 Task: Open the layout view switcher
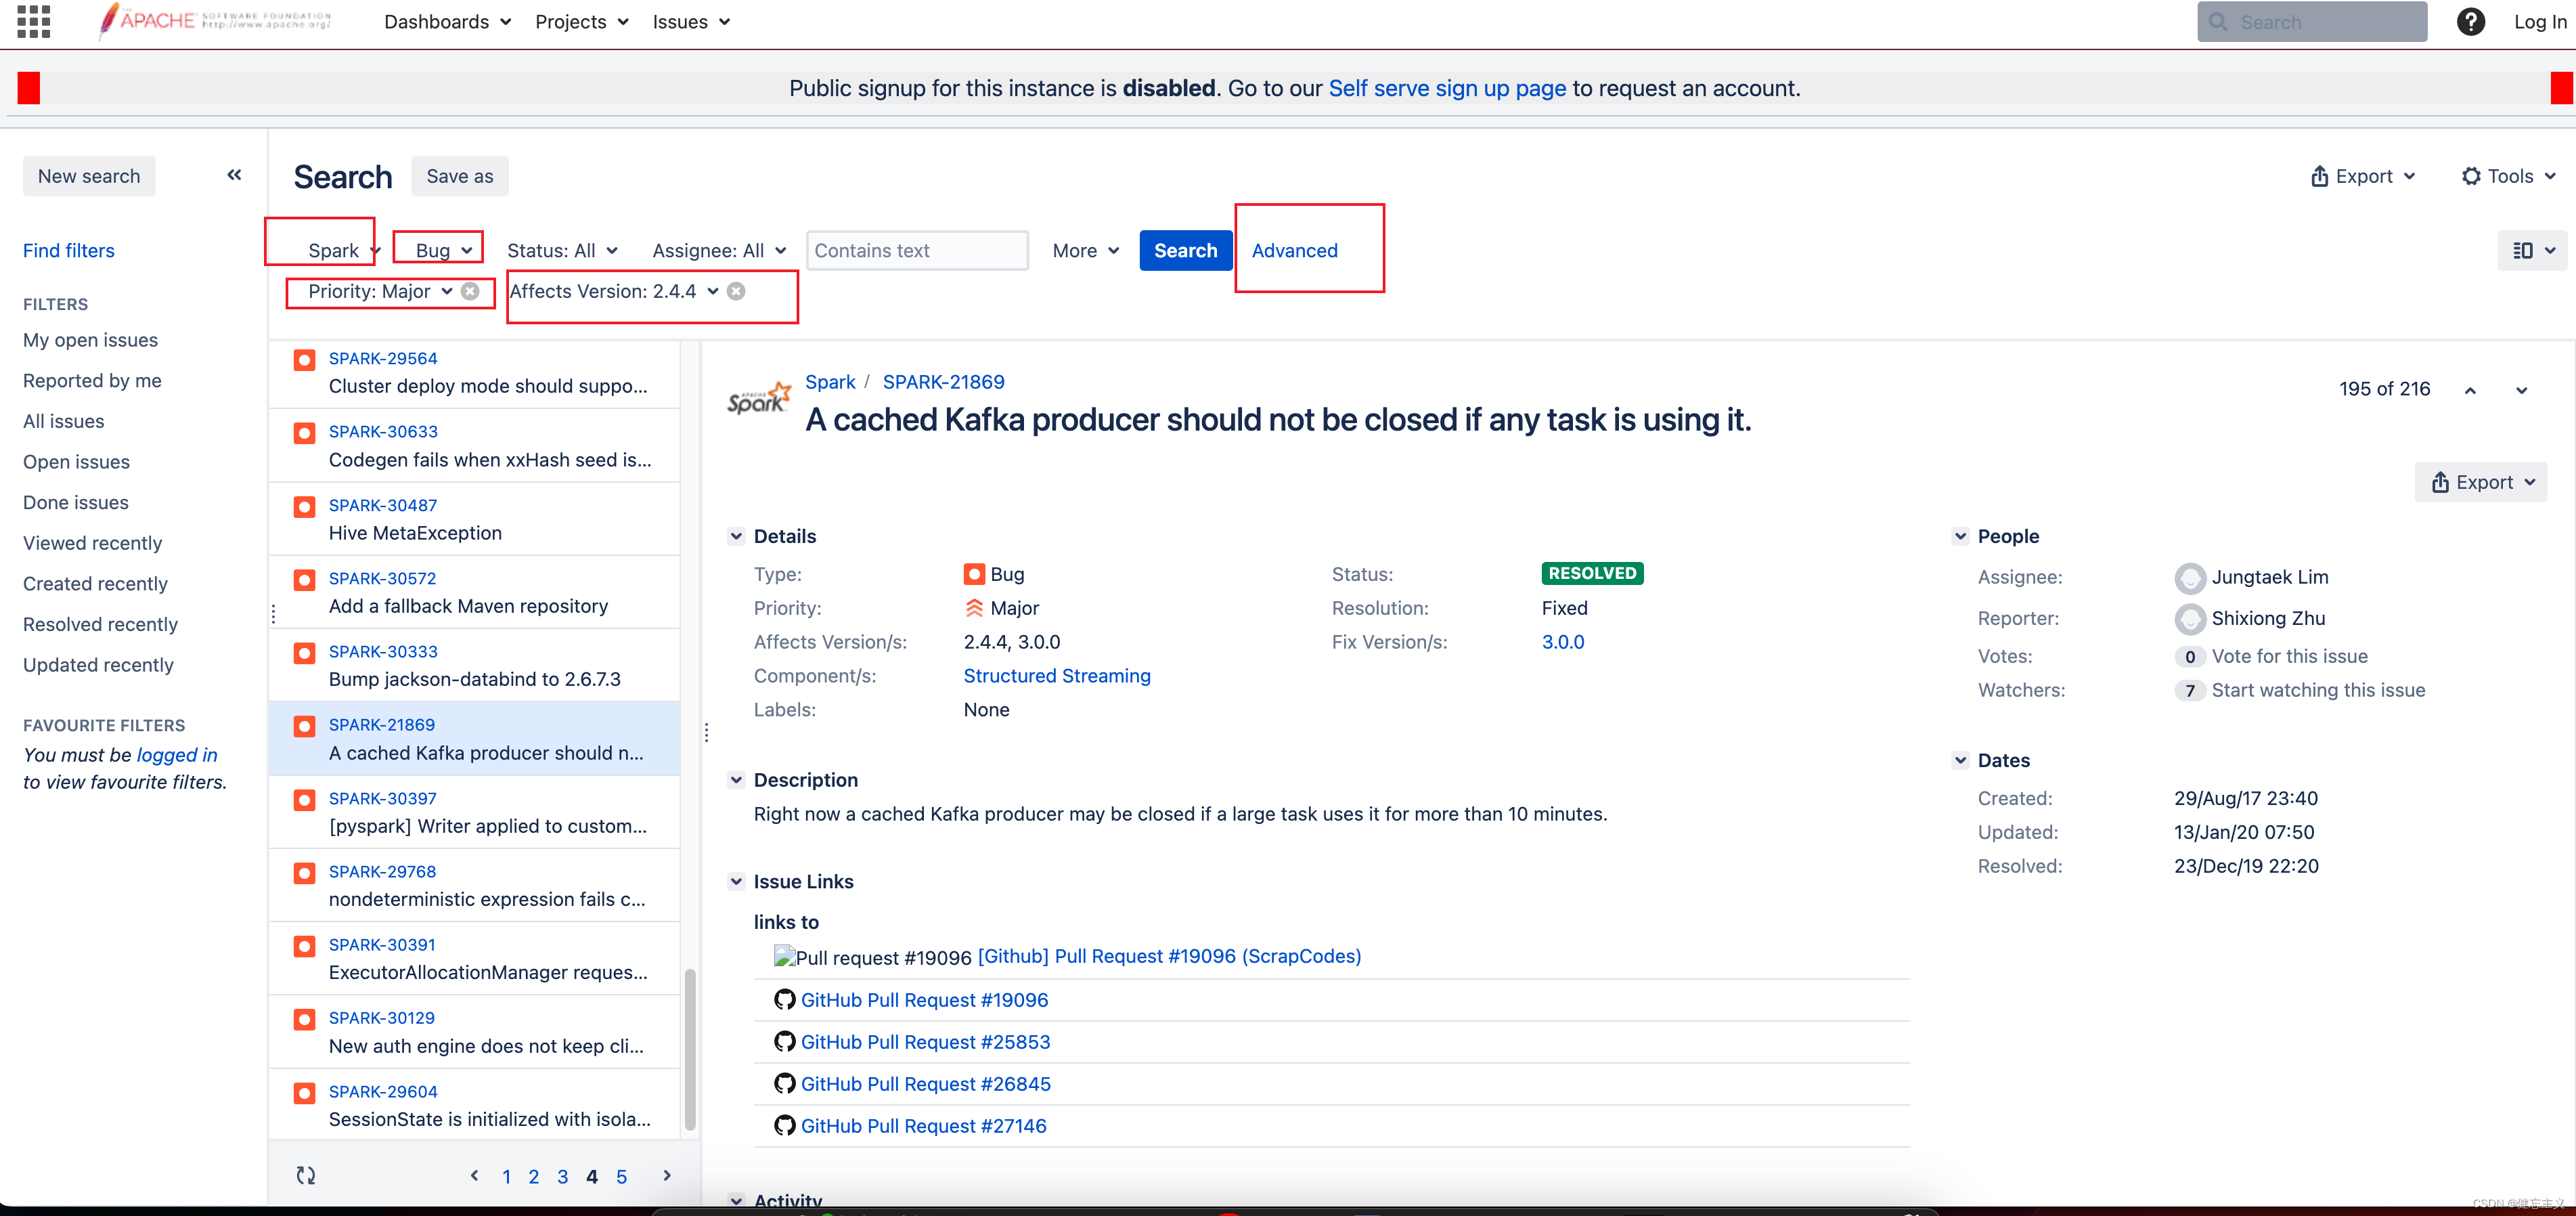[x=2533, y=250]
